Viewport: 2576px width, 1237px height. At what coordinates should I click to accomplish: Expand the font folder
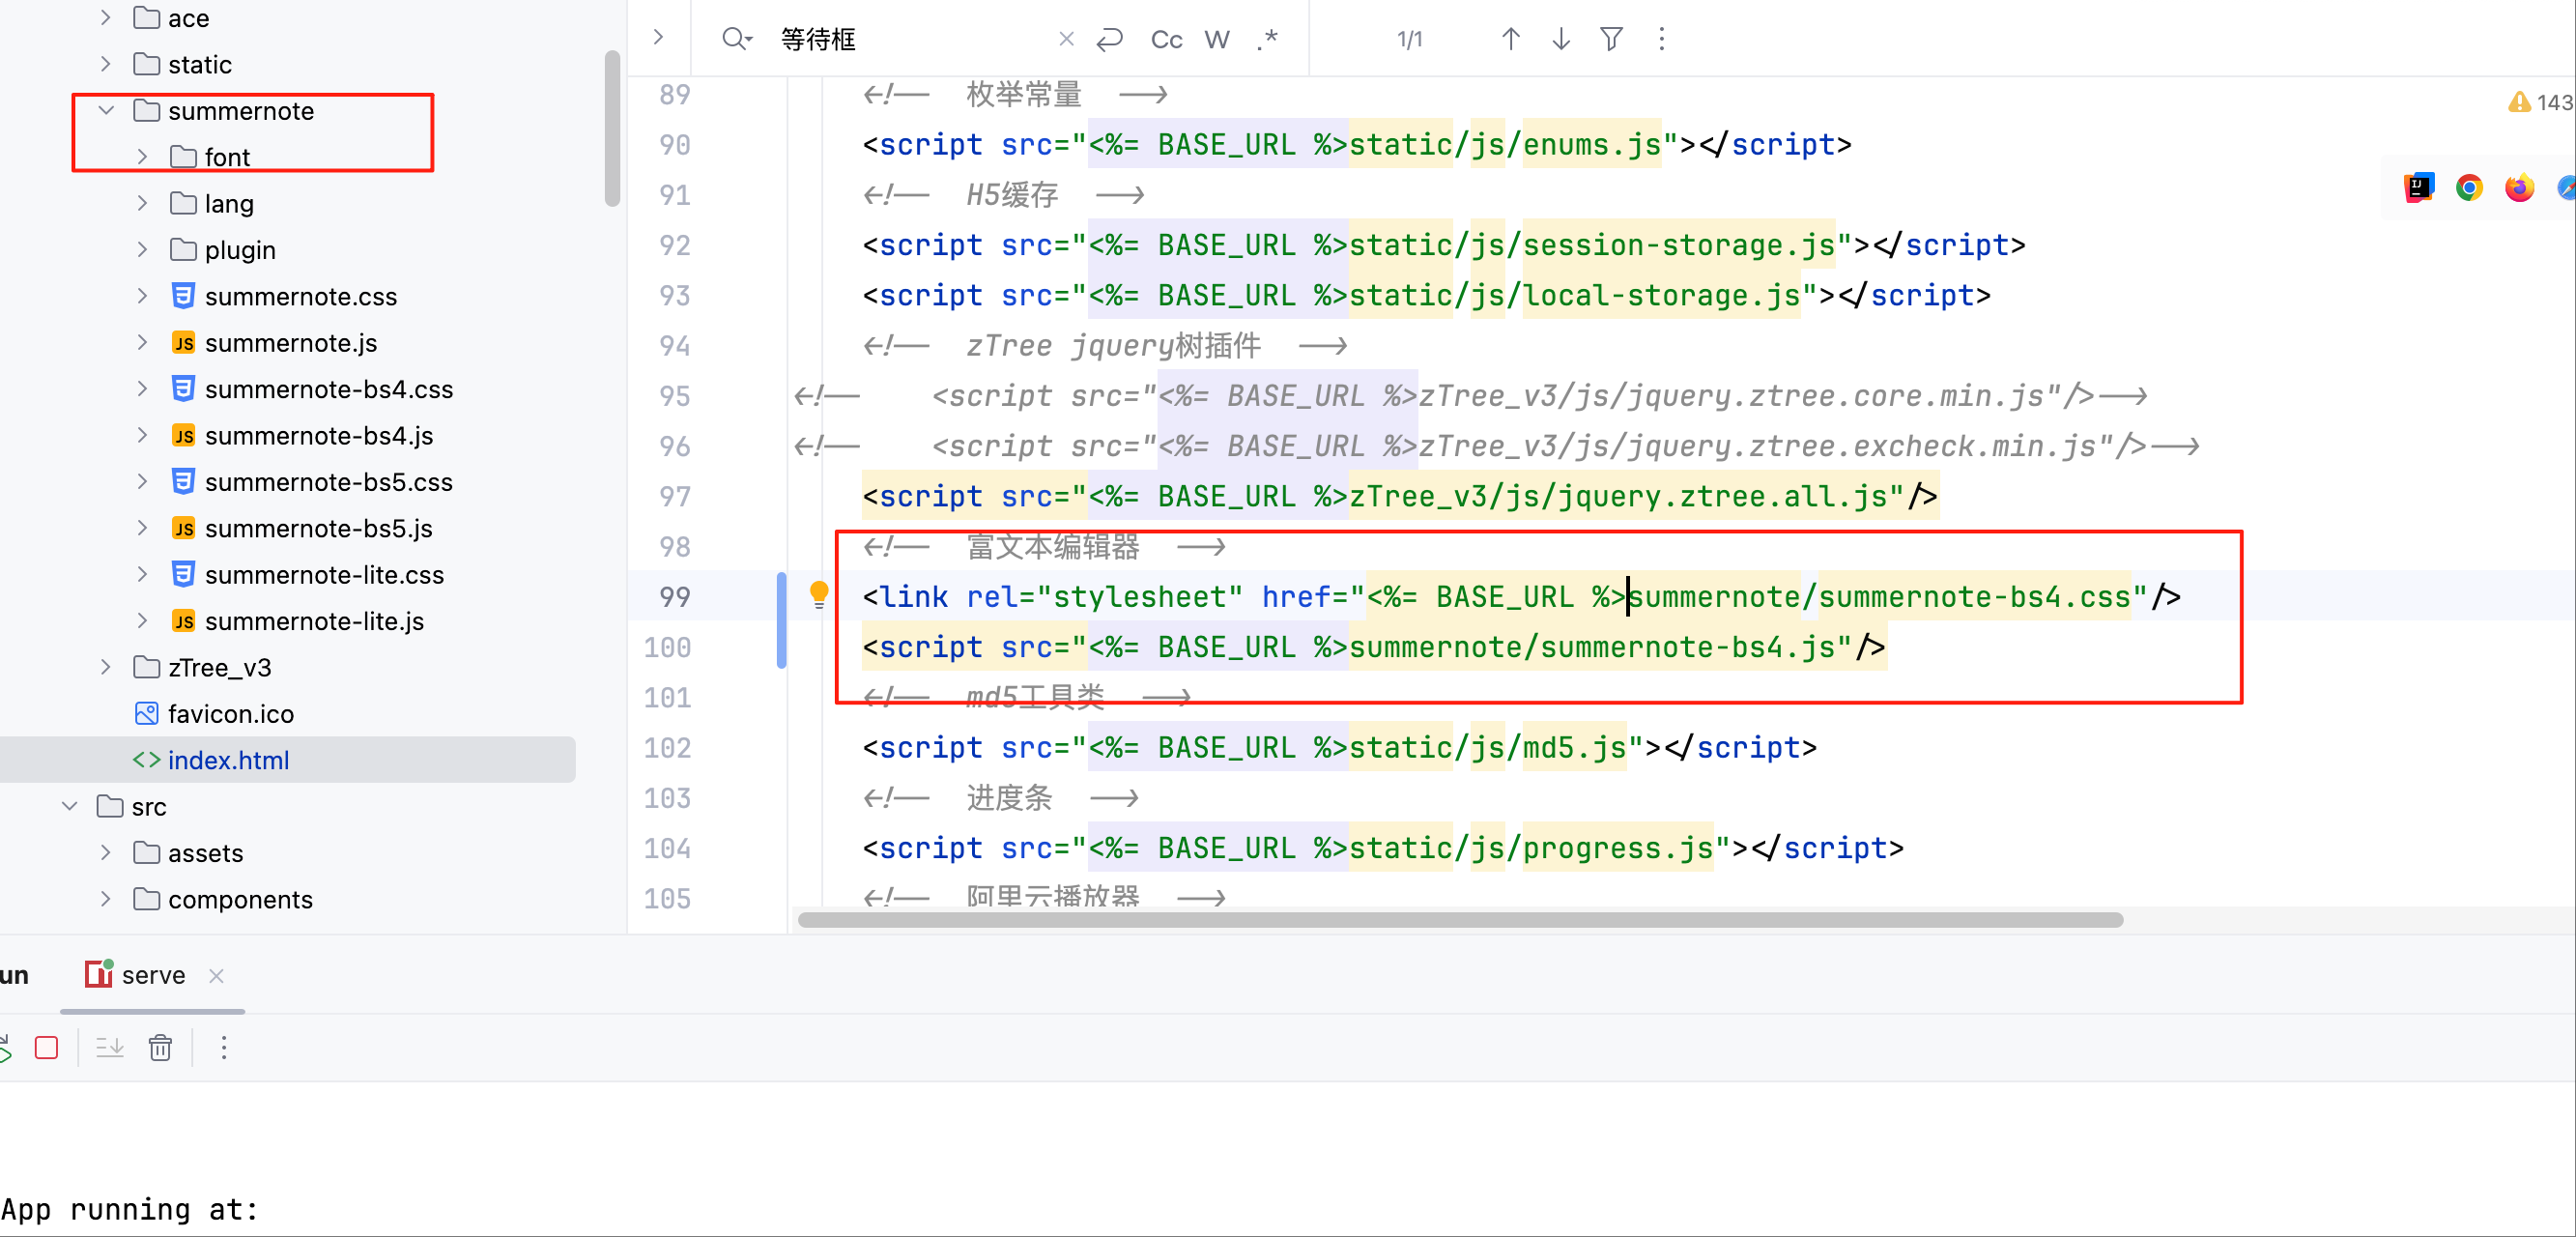pos(142,157)
